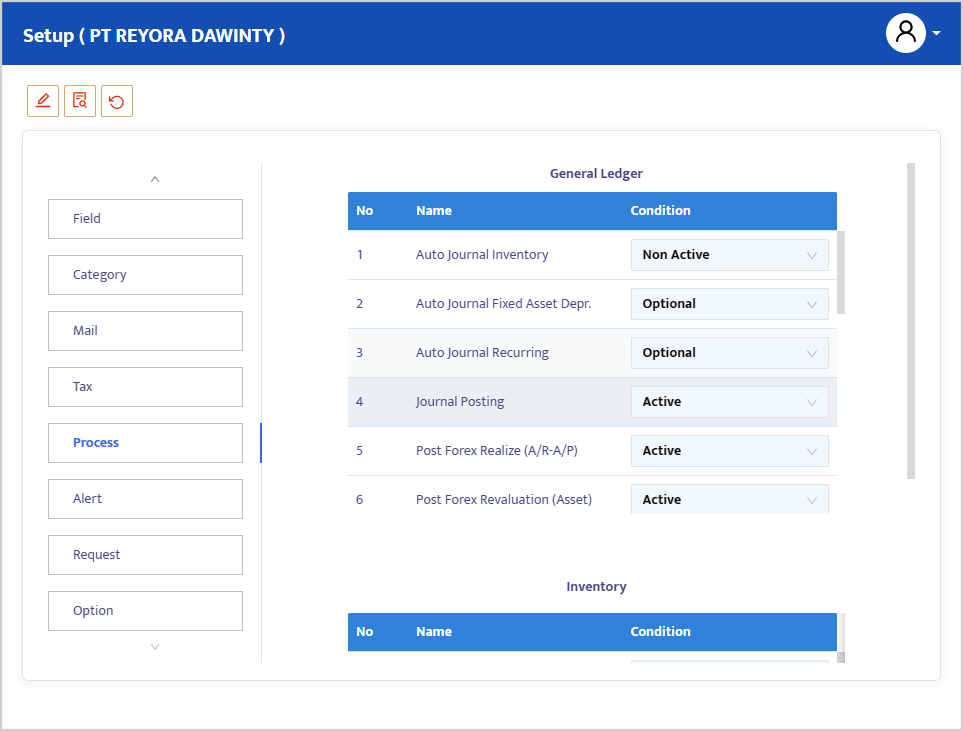Screen dimensions: 963x731
Task: Open Auto Journal Fixed Asset Depr. condition dropdown
Action: point(730,303)
